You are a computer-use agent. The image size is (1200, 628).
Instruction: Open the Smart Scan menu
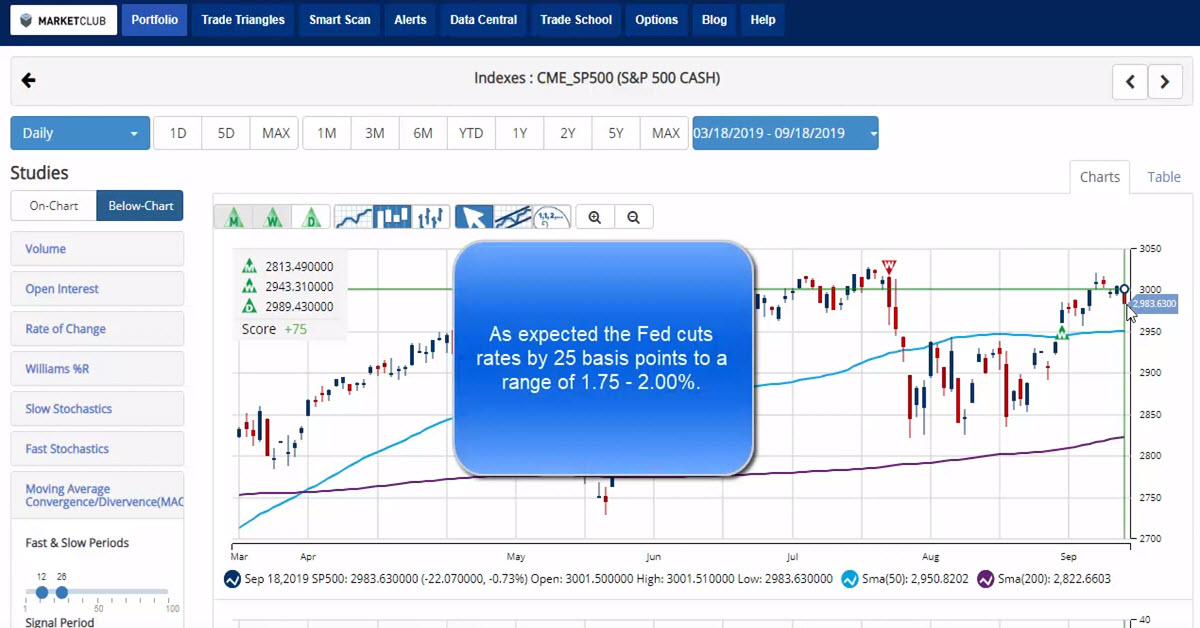pos(339,20)
